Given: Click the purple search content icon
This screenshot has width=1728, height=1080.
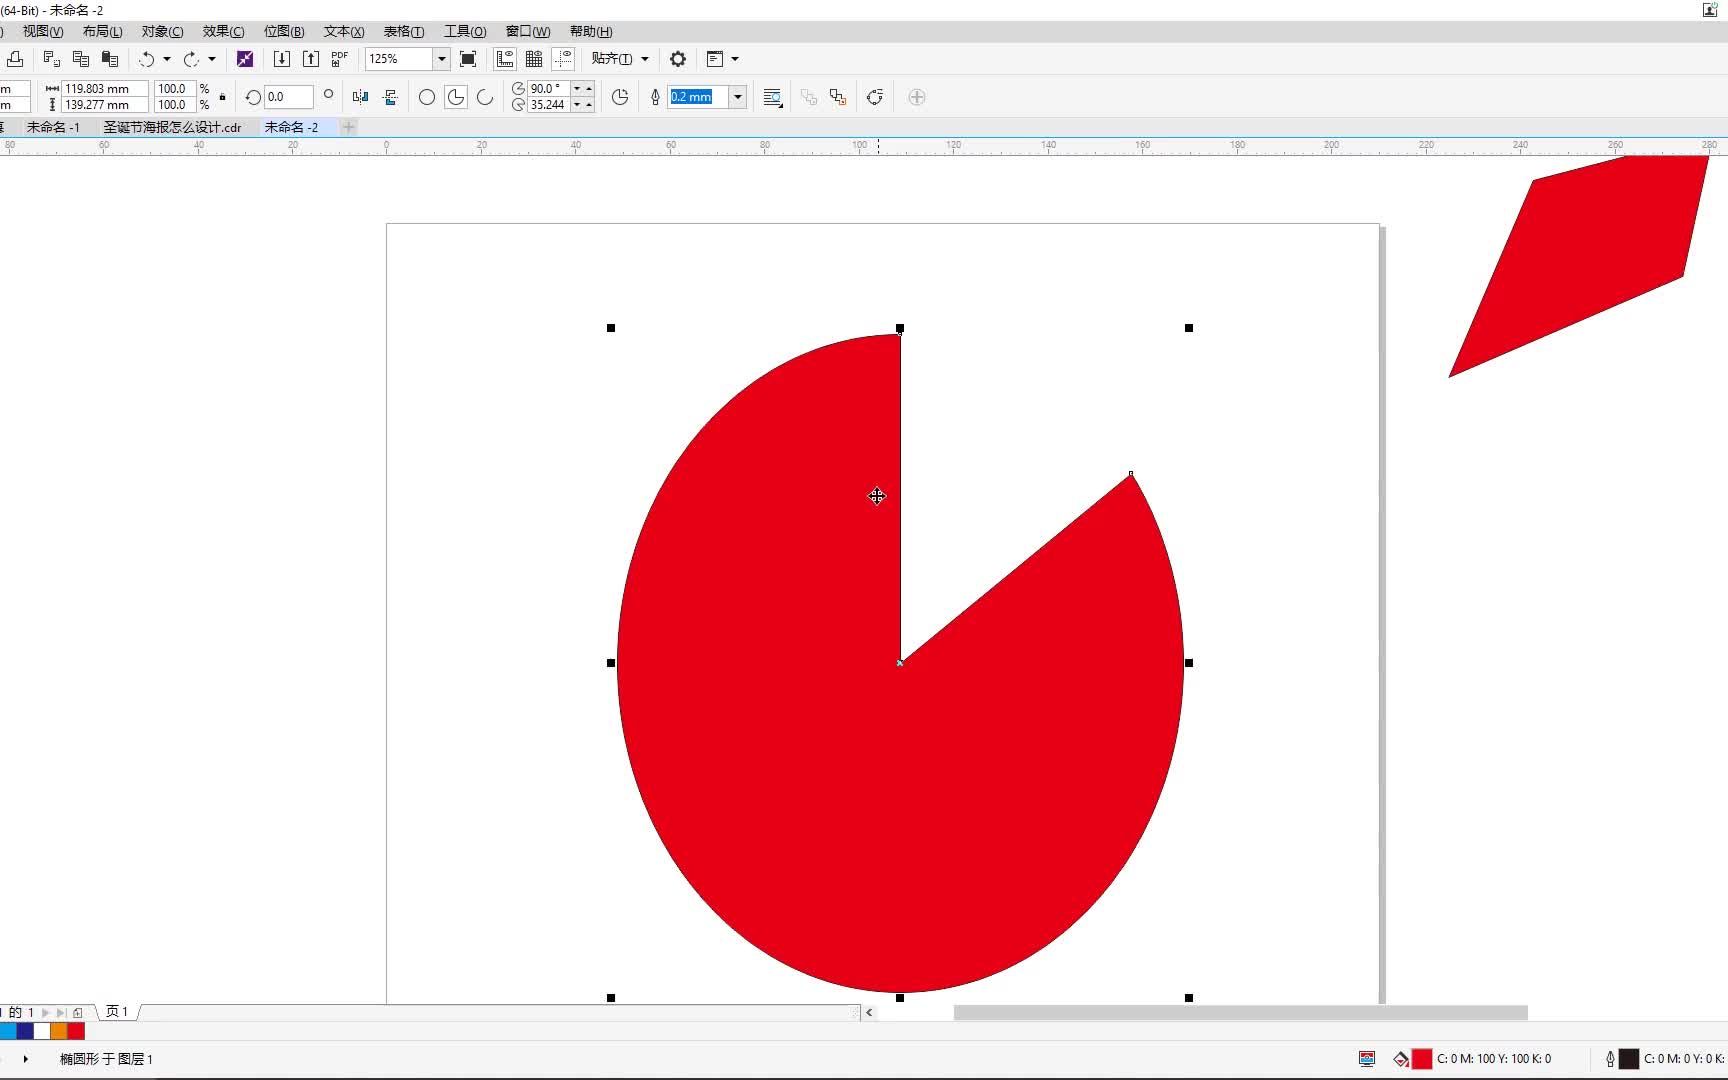Looking at the screenshot, I should click(x=245, y=59).
